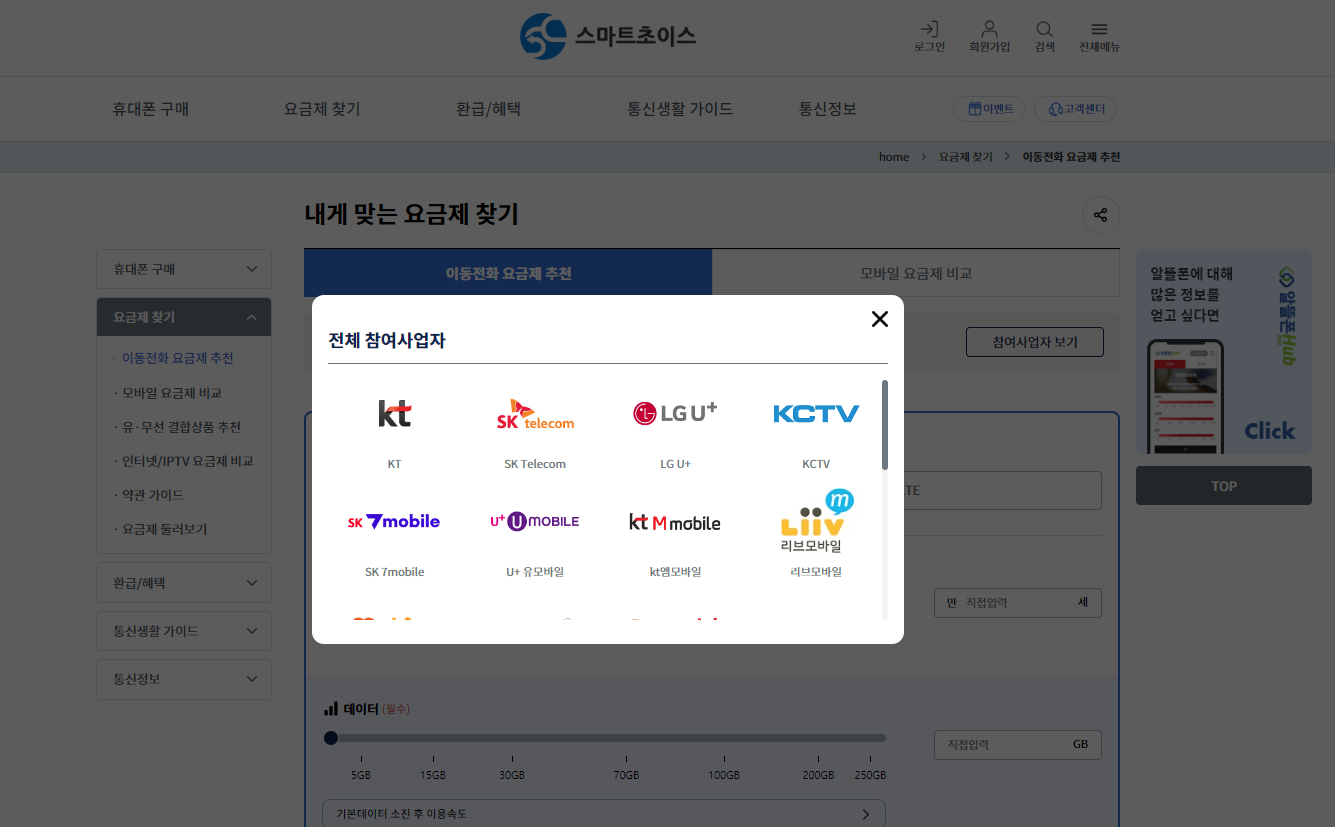Open the 이벤트 gift button
Image resolution: width=1335 pixels, height=827 pixels.
tap(990, 109)
